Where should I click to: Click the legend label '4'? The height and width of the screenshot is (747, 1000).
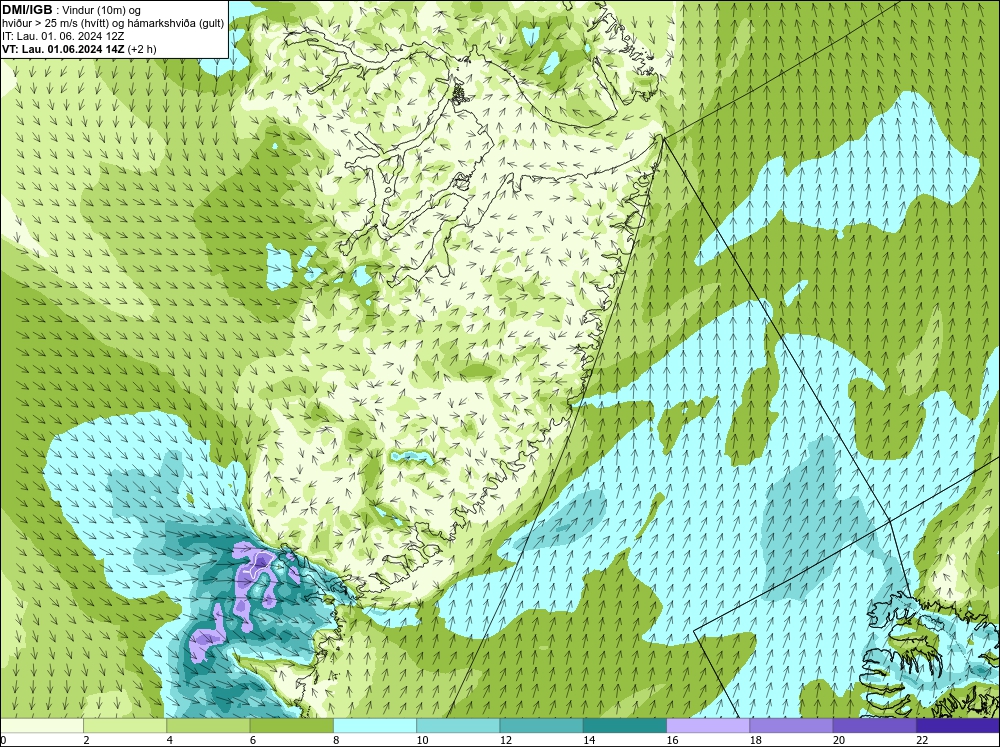(170, 740)
